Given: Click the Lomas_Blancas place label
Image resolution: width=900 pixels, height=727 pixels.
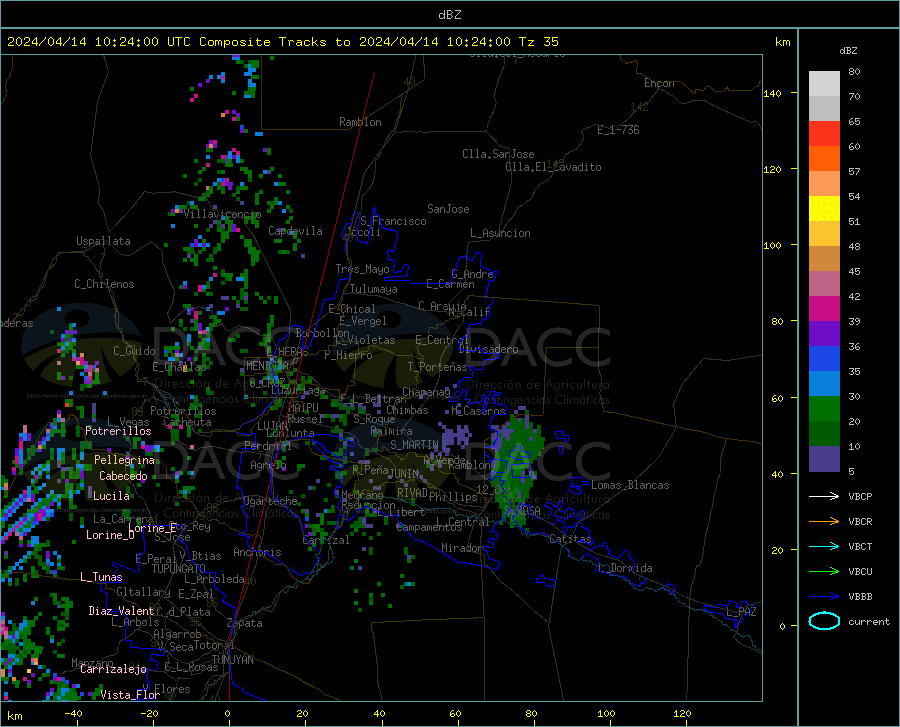Looking at the screenshot, I should 630,485.
